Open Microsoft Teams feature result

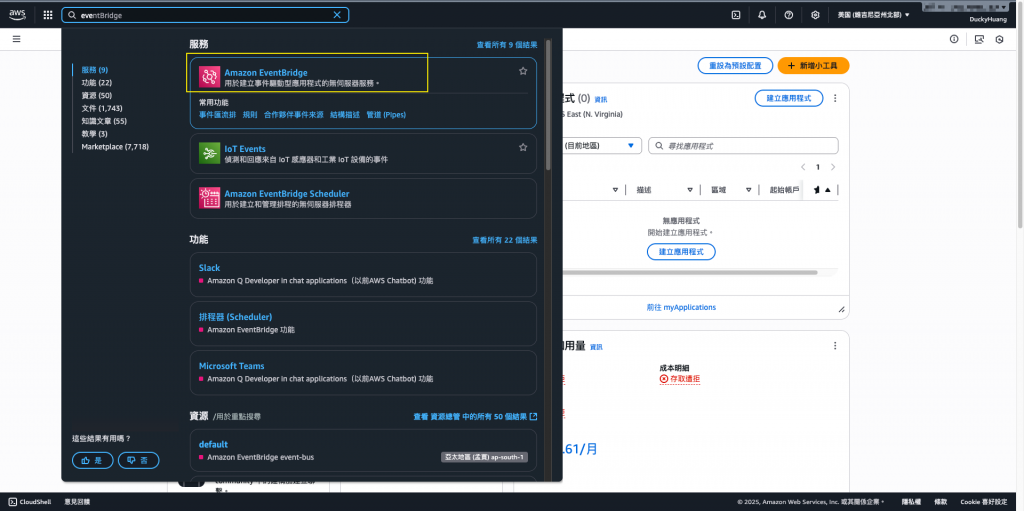232,366
